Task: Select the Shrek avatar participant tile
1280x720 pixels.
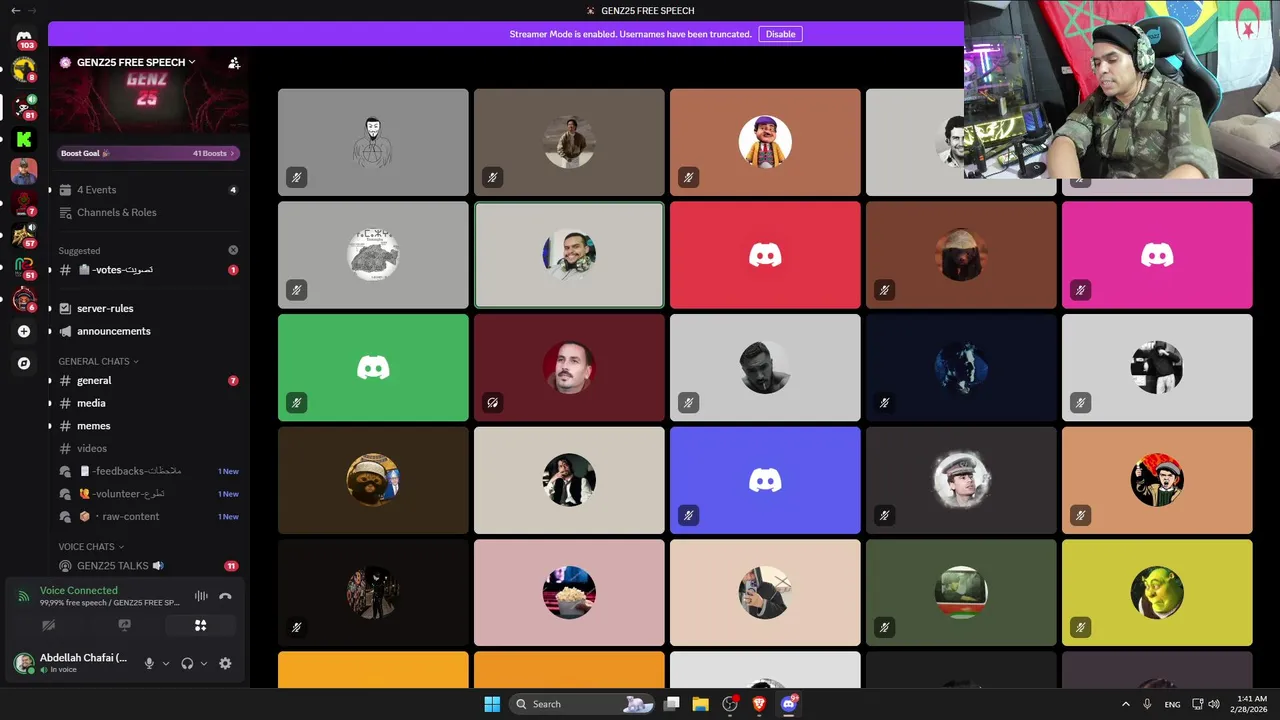Action: click(1157, 592)
